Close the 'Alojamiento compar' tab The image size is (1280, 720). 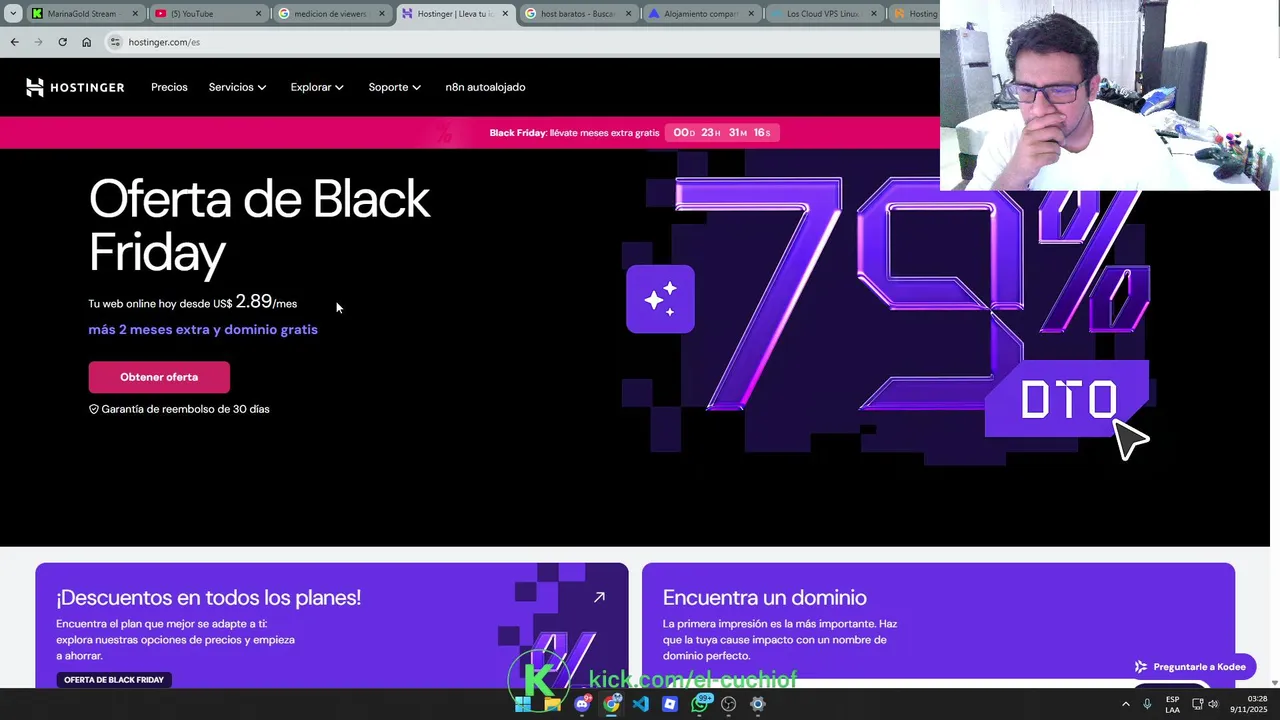point(751,14)
